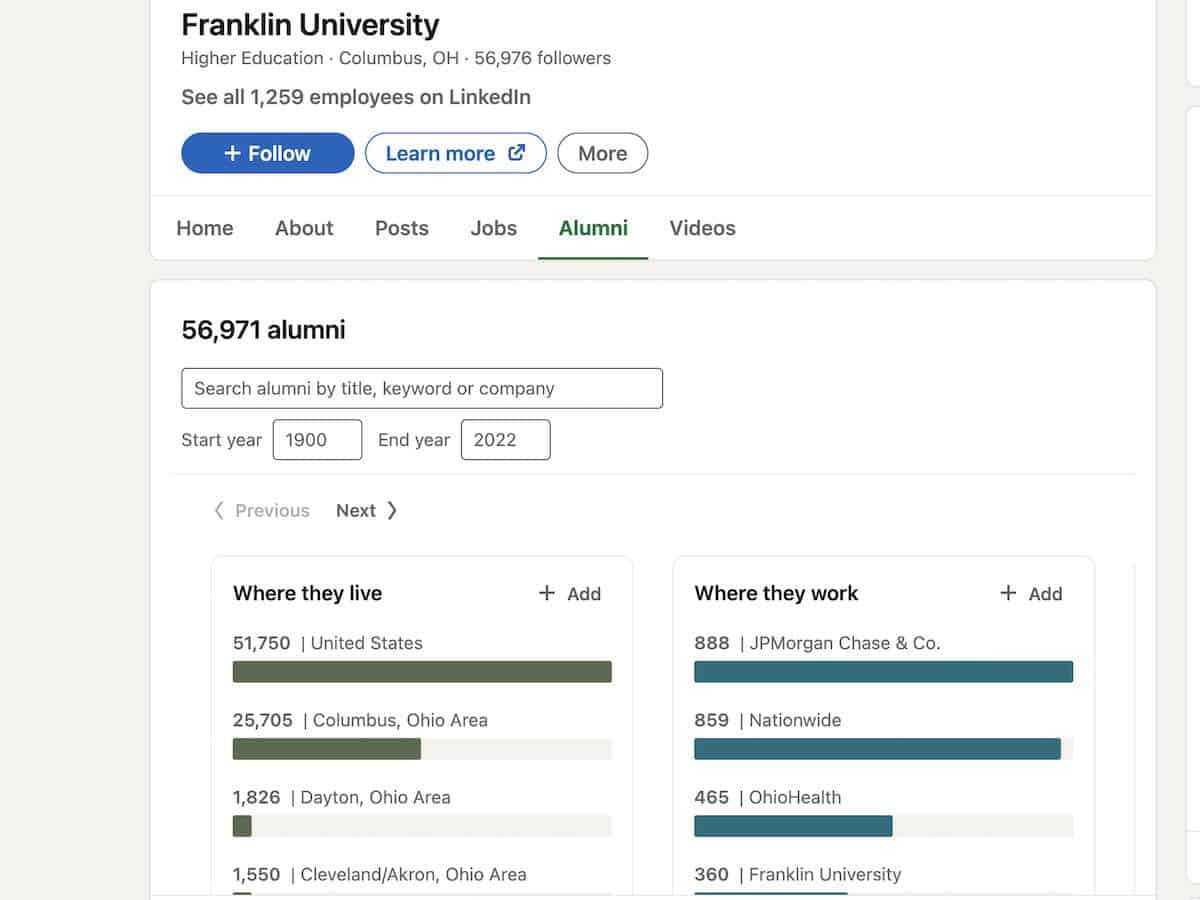Click the United States bar
Image resolution: width=1200 pixels, height=900 pixels.
click(422, 672)
